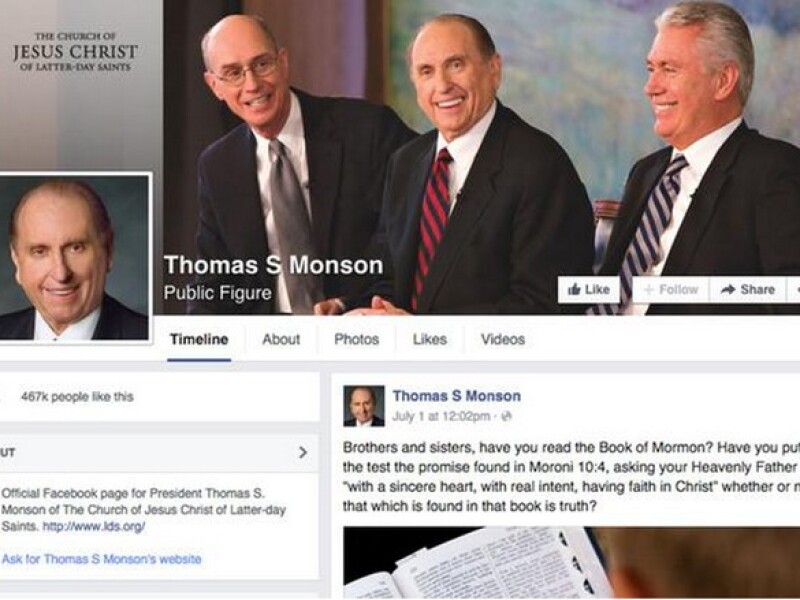This screenshot has height=600, width=800.
Task: Expand About section with chevron arrow
Action: (x=303, y=452)
